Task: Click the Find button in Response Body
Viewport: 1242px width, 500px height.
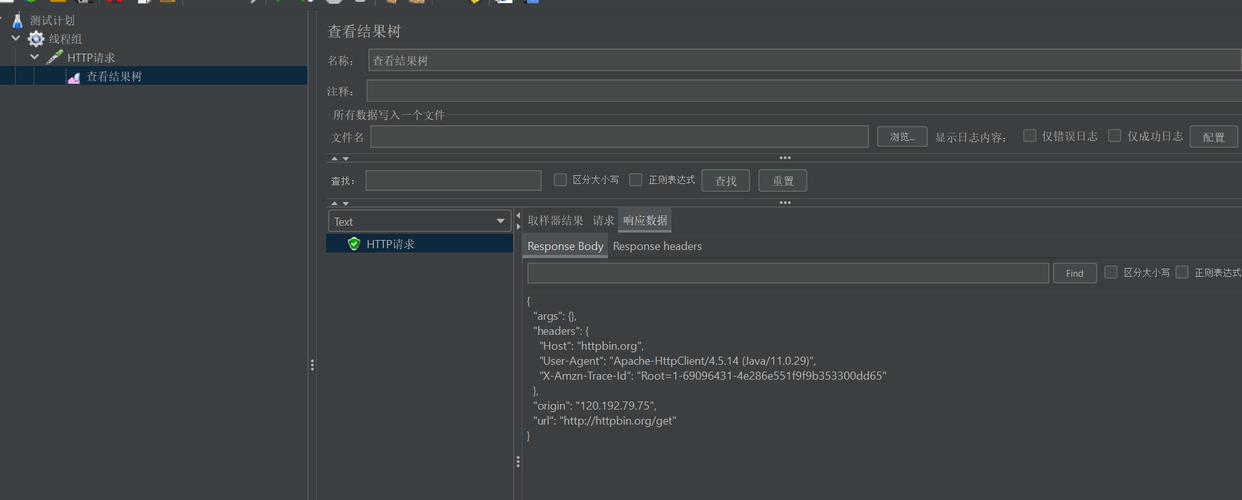Action: click(x=1074, y=273)
